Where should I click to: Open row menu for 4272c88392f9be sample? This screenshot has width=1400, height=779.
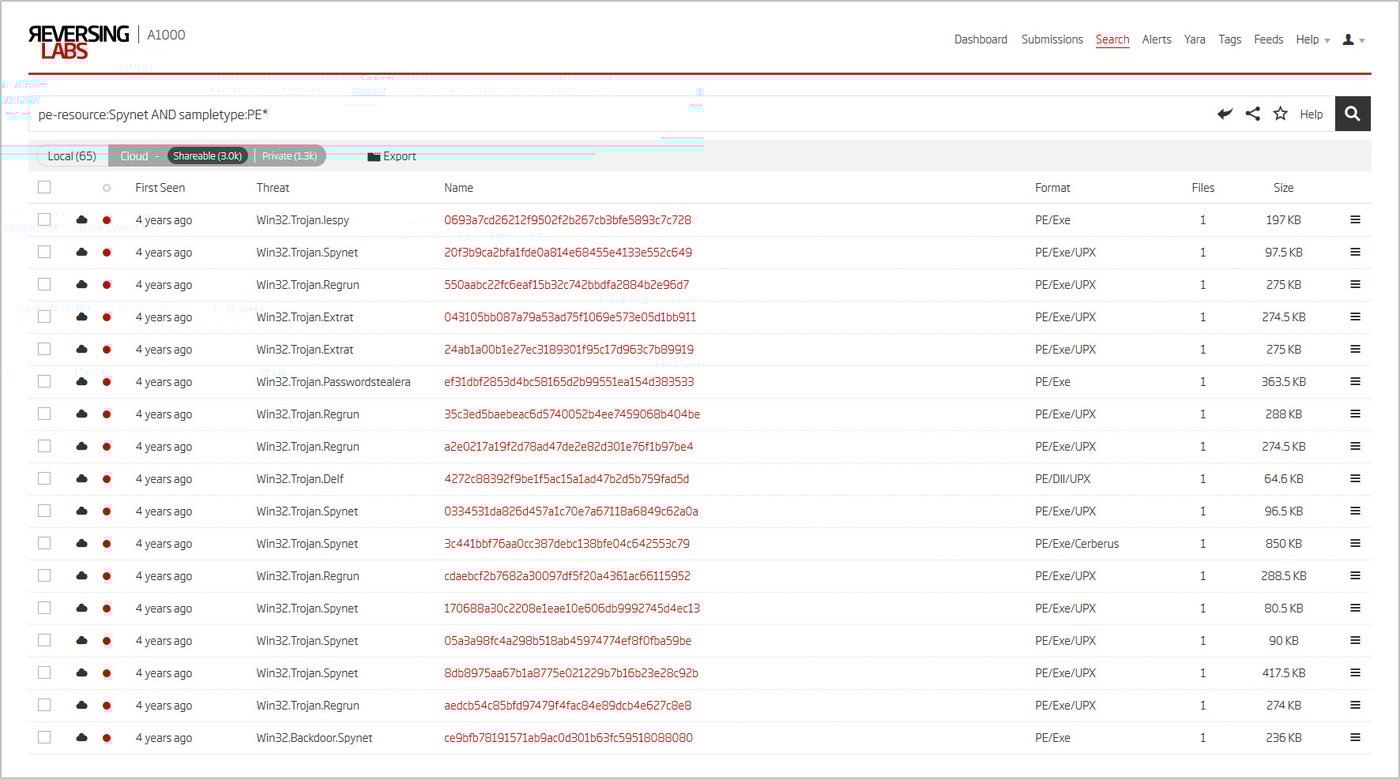1355,478
